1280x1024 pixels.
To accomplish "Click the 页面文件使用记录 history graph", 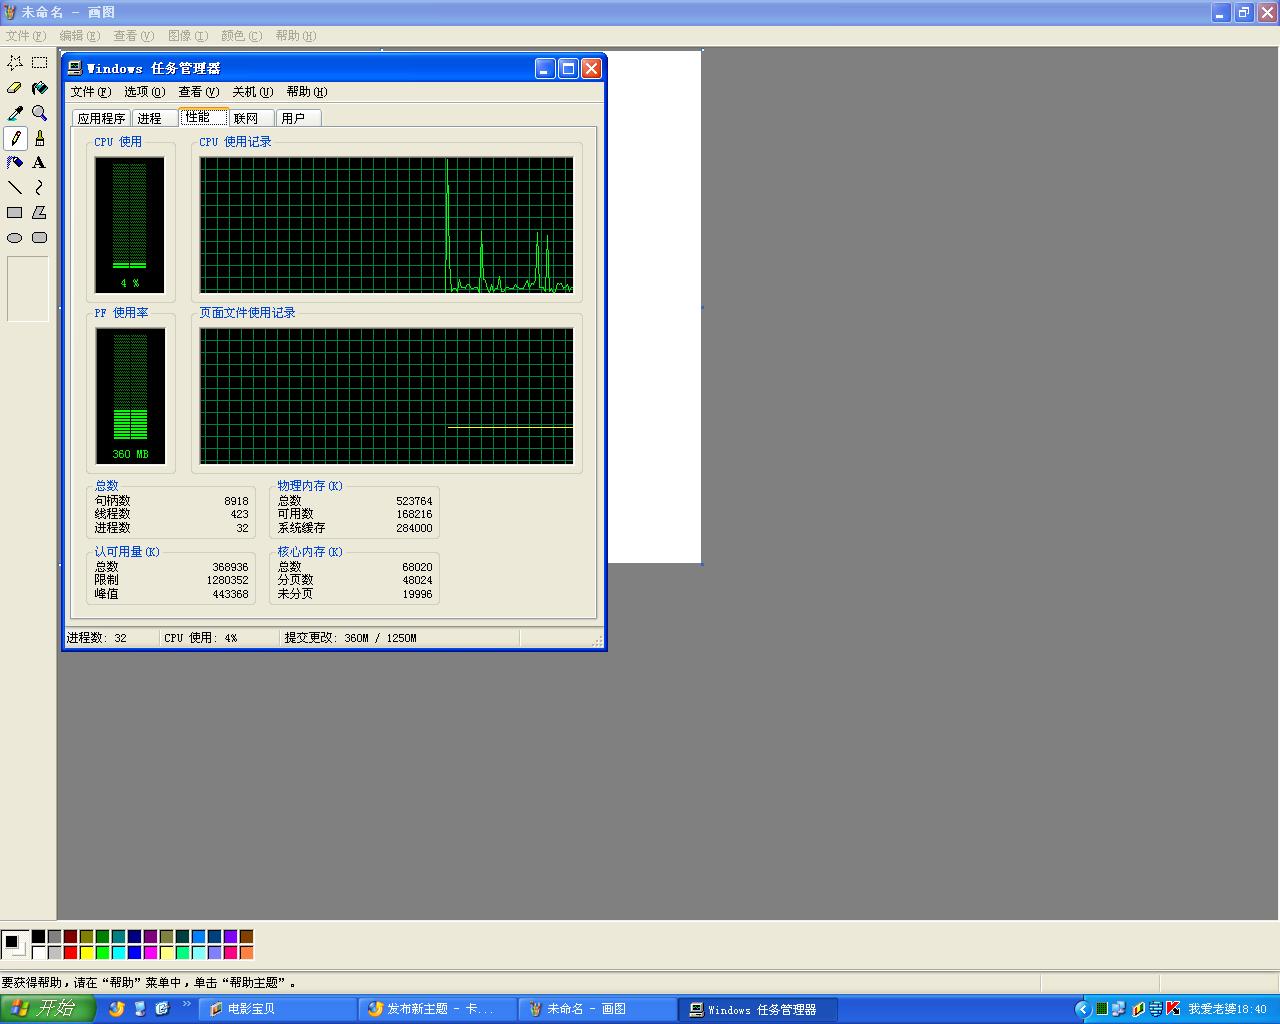I will point(386,396).
